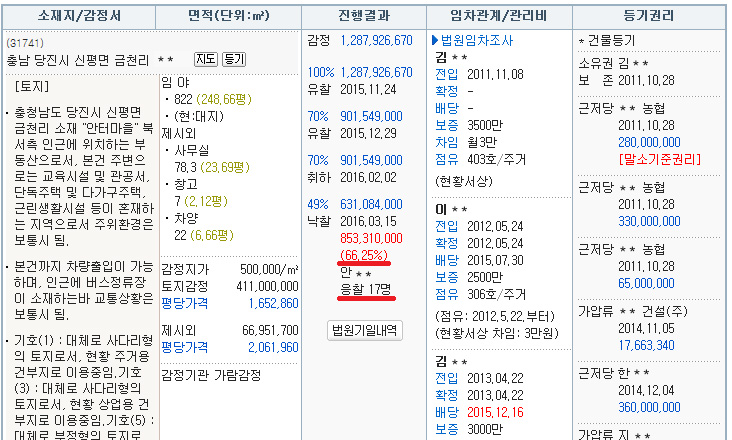Select the 소재지/감정서 column header
This screenshot has height=440, width=732.
(79, 16)
